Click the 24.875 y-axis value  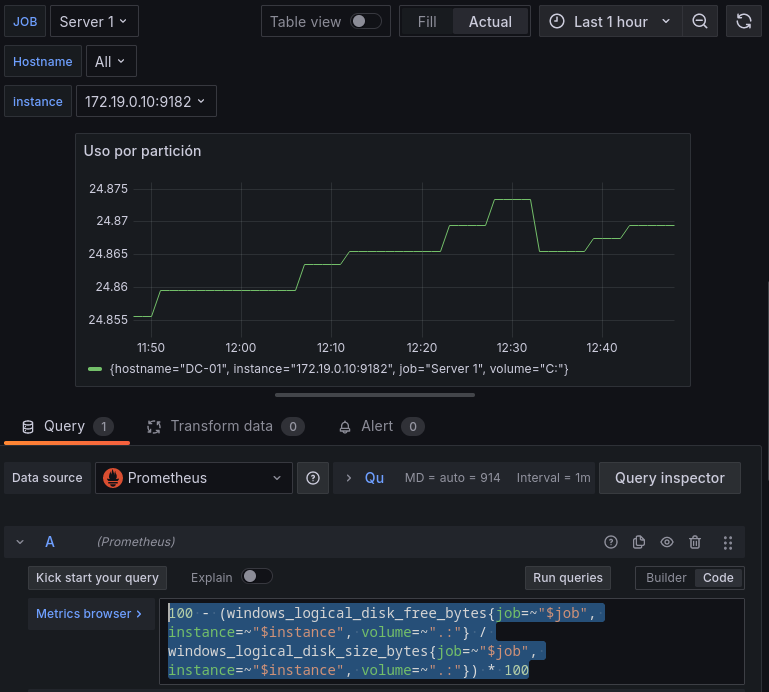tap(108, 189)
